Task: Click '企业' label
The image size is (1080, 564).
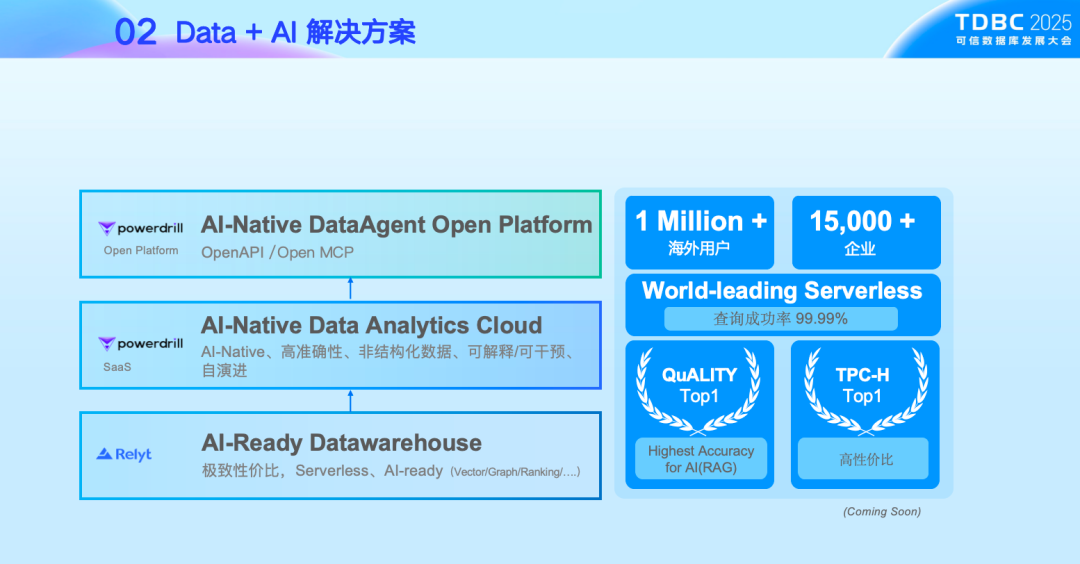Action: tap(860, 249)
